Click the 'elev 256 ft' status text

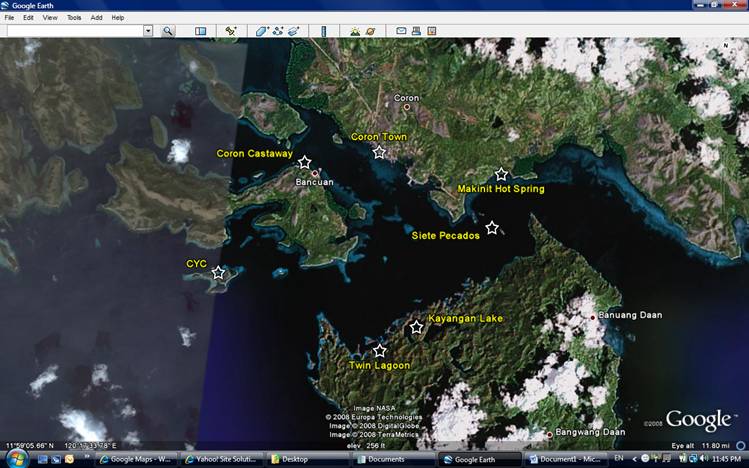366,446
